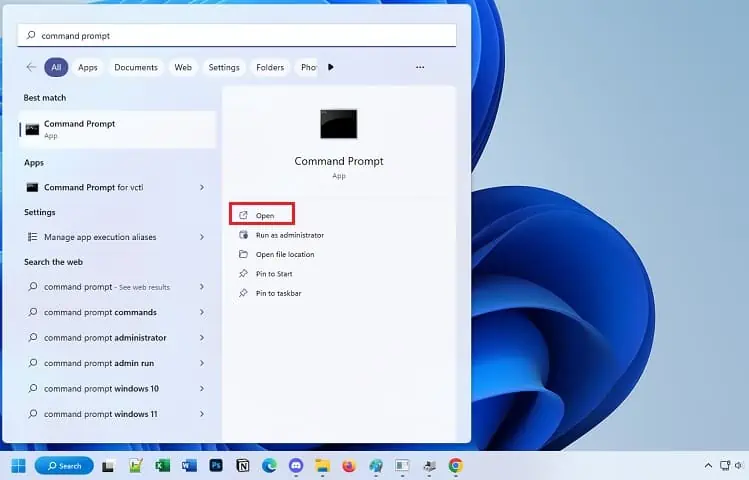The width and height of the screenshot is (749, 480).
Task: Choose Run as administrator
Action: [x=281, y=235]
